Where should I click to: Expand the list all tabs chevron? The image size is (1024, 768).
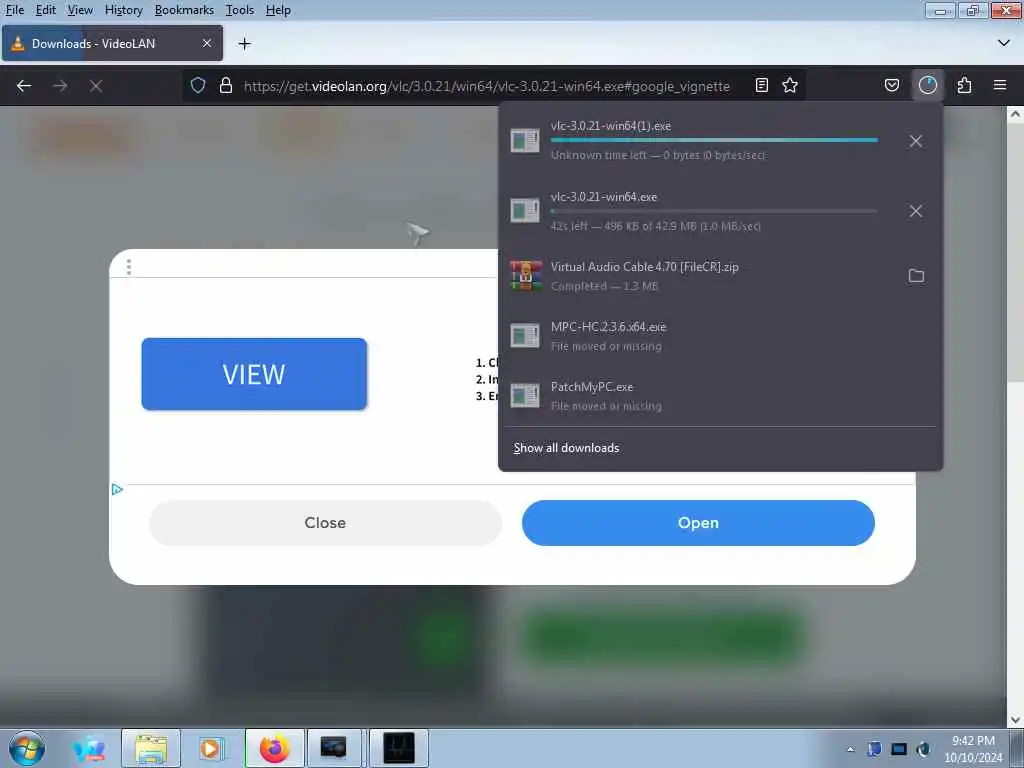1004,43
